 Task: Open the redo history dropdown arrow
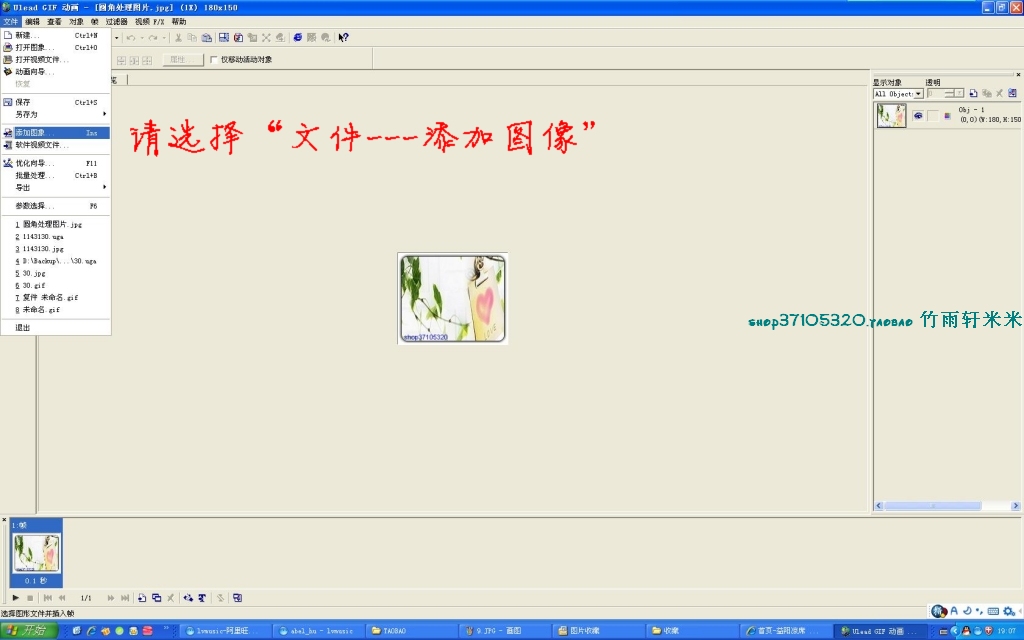coord(163,38)
